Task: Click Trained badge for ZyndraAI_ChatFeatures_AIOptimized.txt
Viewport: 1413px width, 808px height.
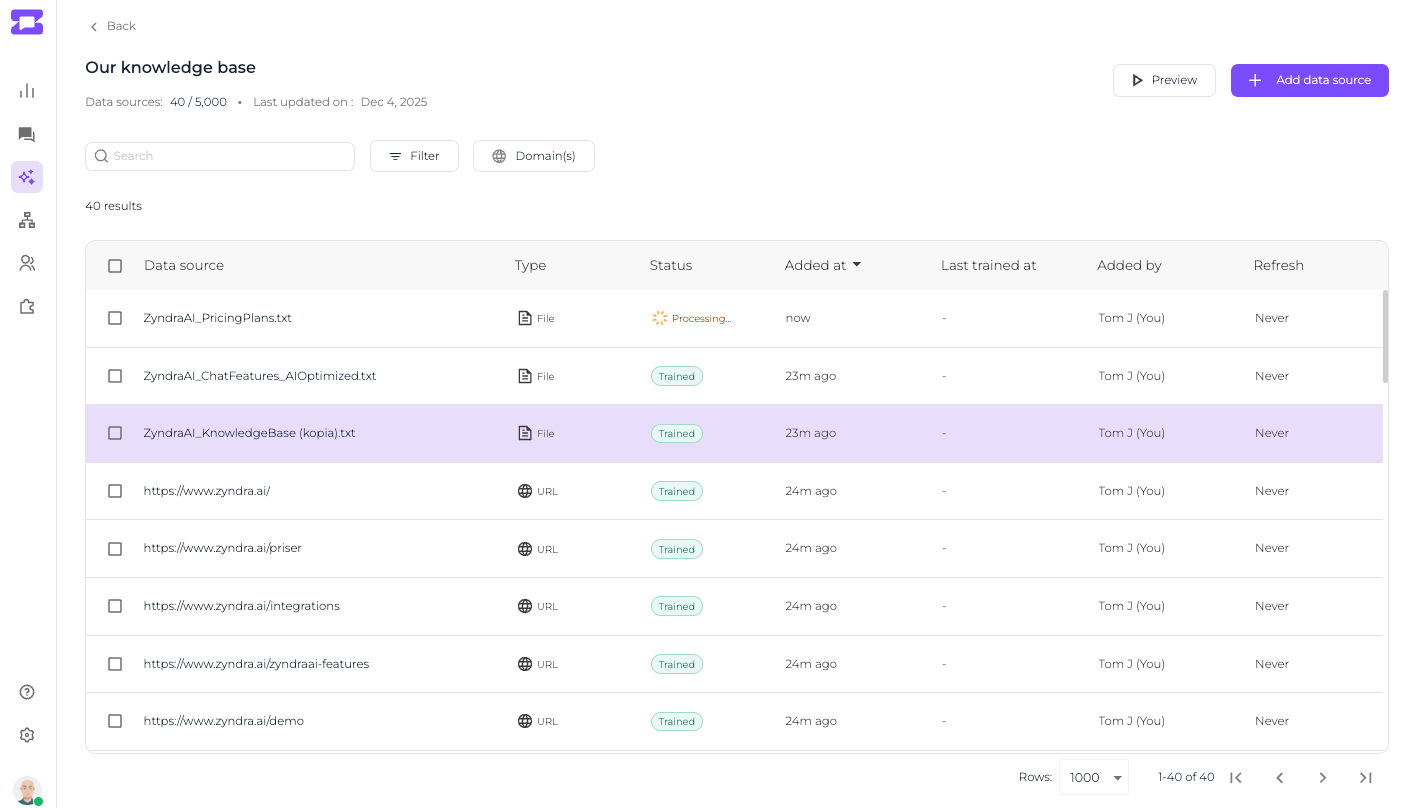Action: coord(677,376)
